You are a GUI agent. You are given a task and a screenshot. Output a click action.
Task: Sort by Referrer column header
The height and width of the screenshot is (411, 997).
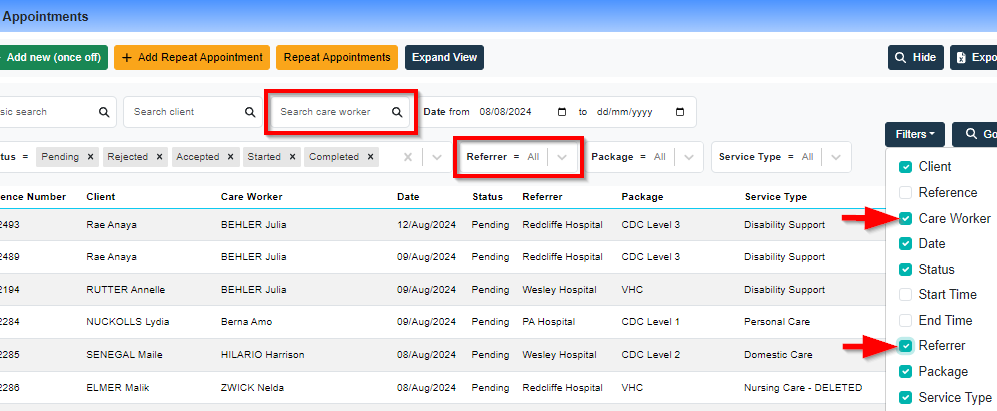pyautogui.click(x=542, y=197)
